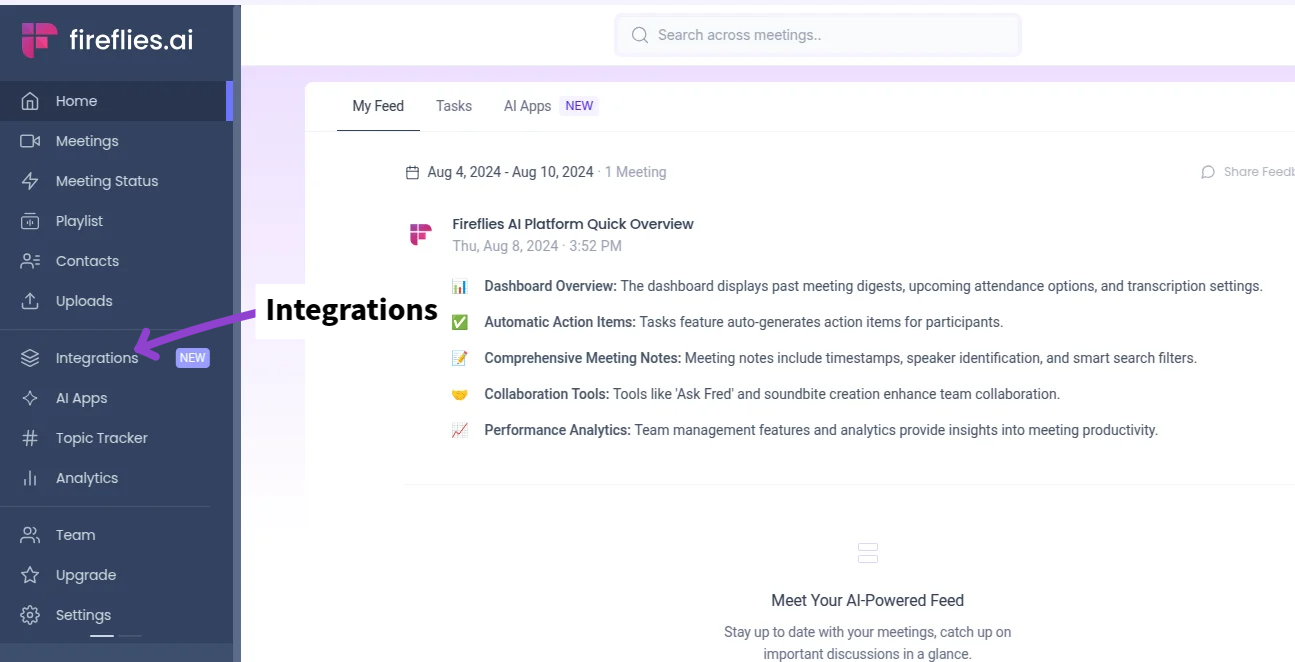Click the calendar icon beside the date range
This screenshot has width=1295, height=662.
pyautogui.click(x=411, y=171)
